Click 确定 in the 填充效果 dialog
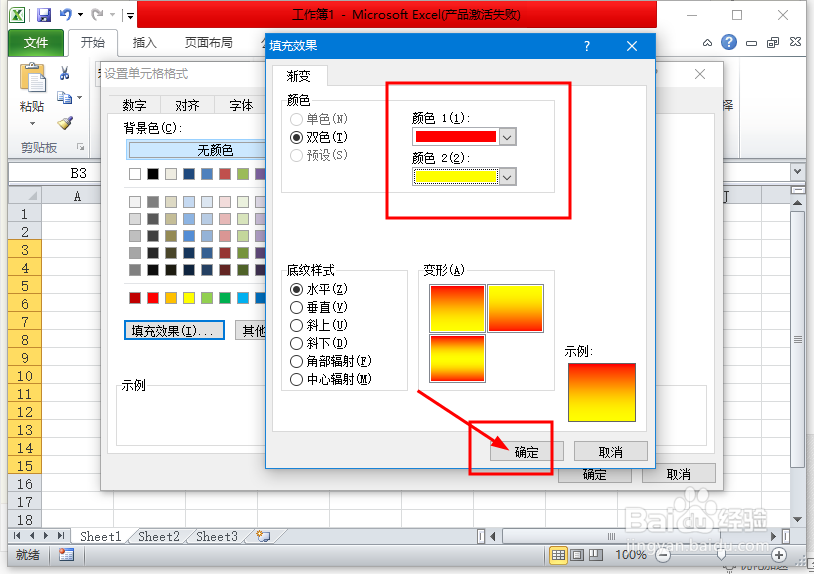Viewport: 814px width, 574px height. click(526, 452)
